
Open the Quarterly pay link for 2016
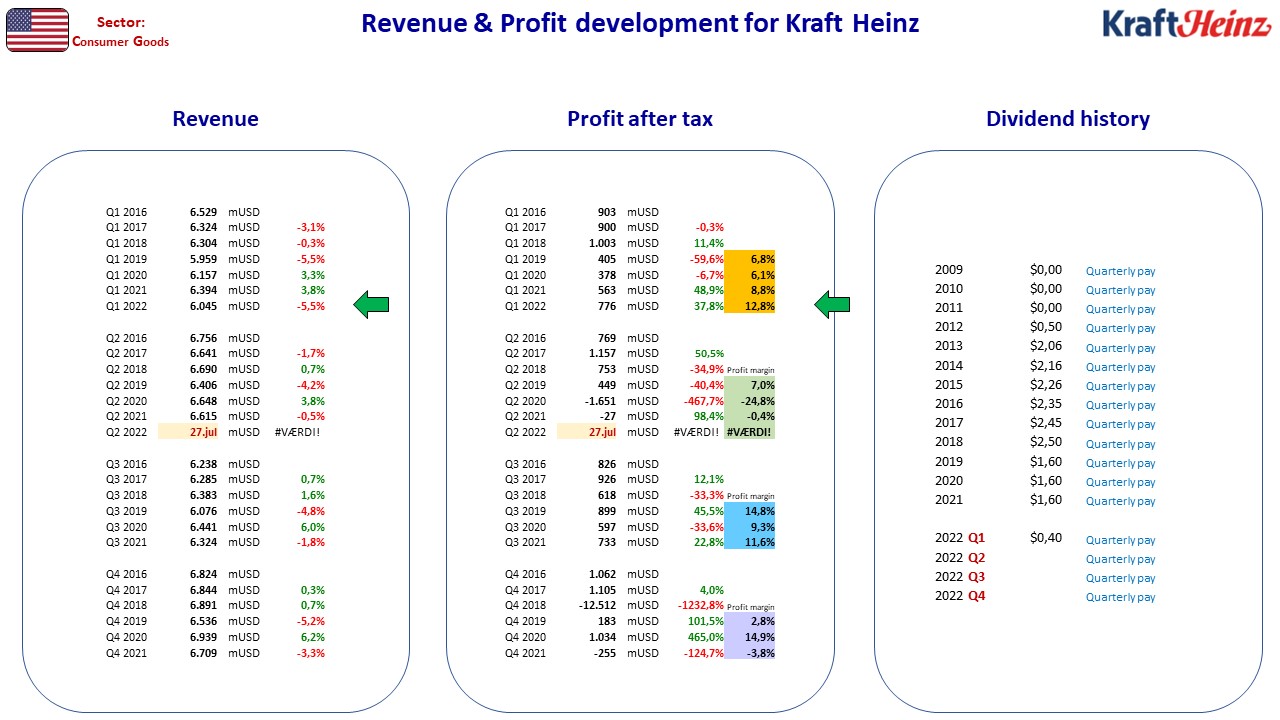[1120, 405]
